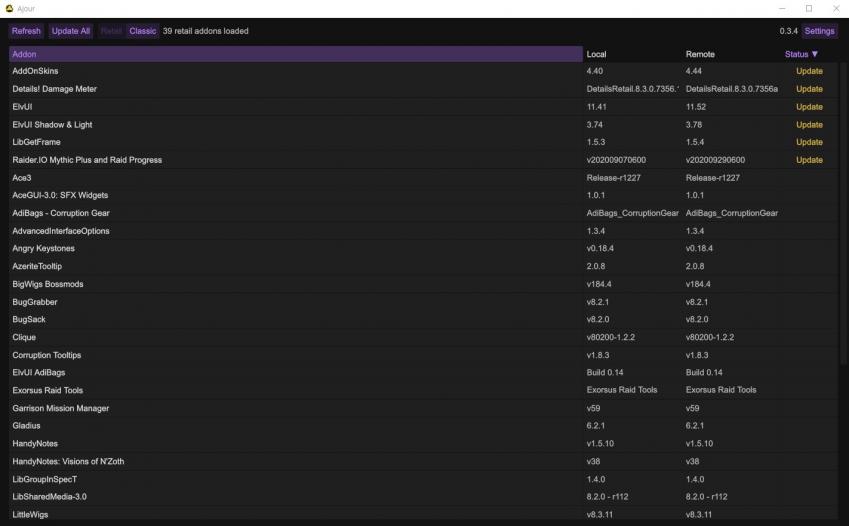This screenshot has width=849, height=526.
Task: Select the AddOnSkins row name
Action: click(35, 71)
